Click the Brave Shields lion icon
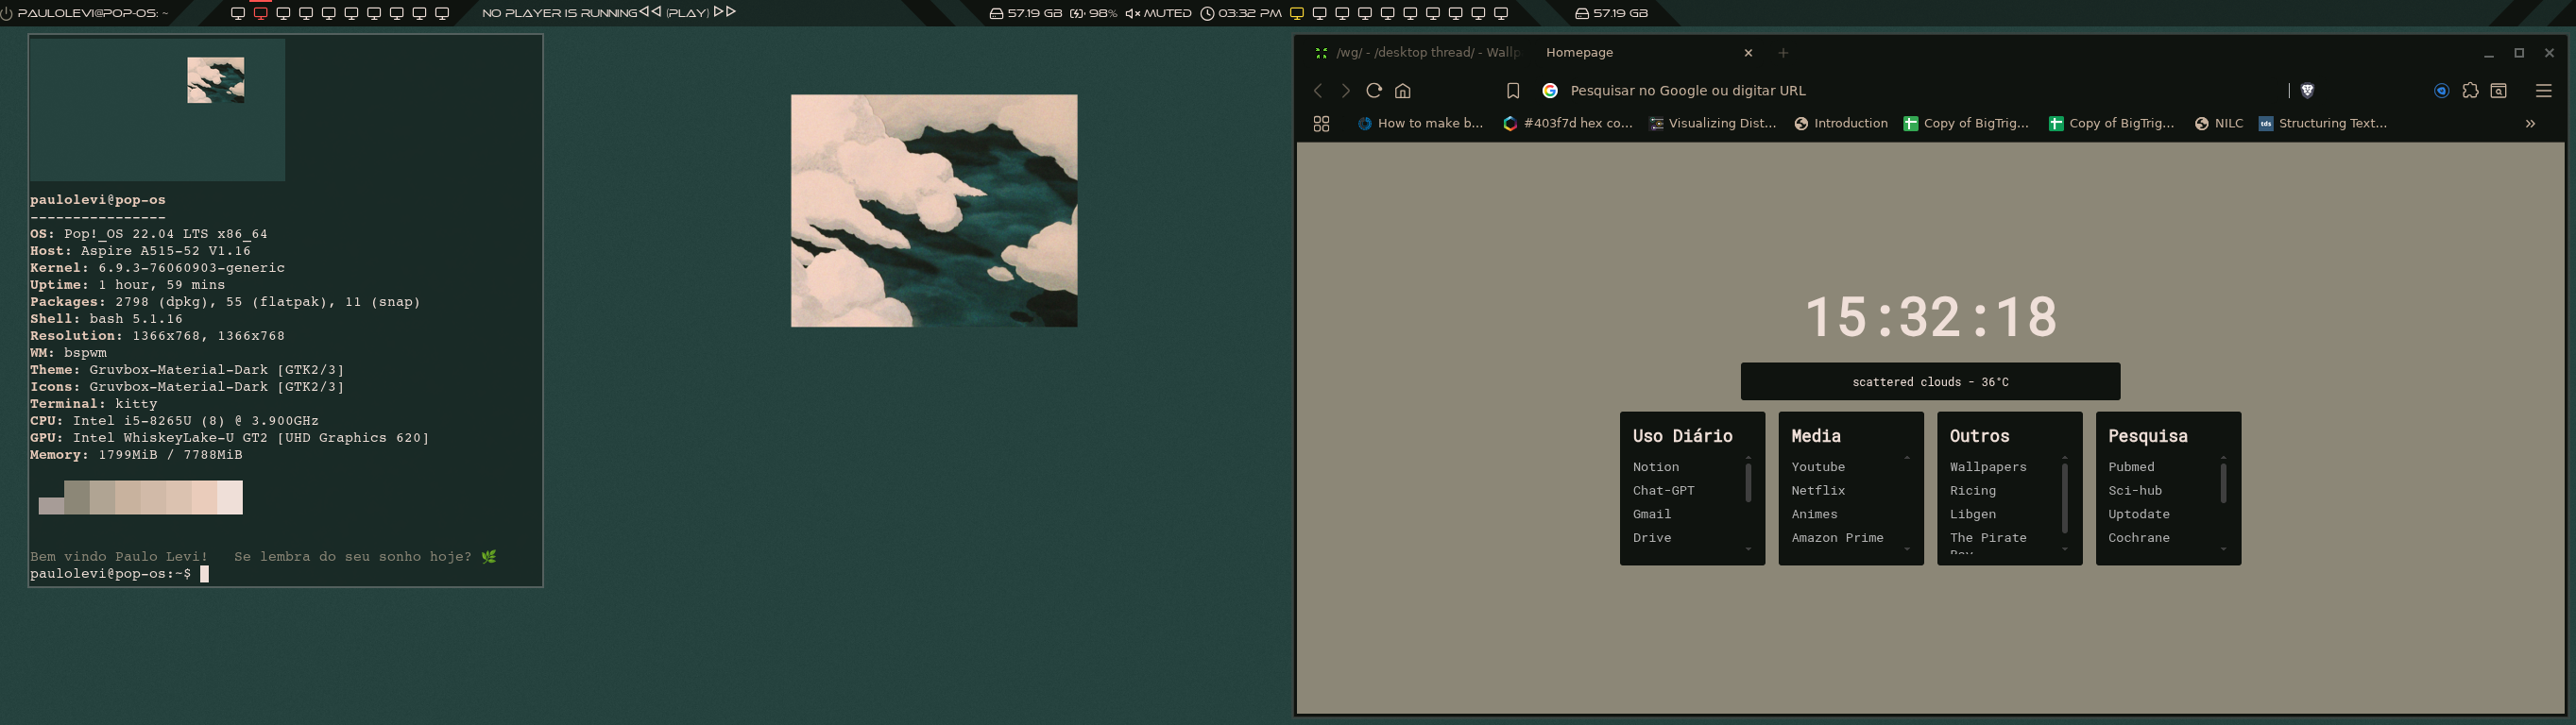 (2307, 91)
